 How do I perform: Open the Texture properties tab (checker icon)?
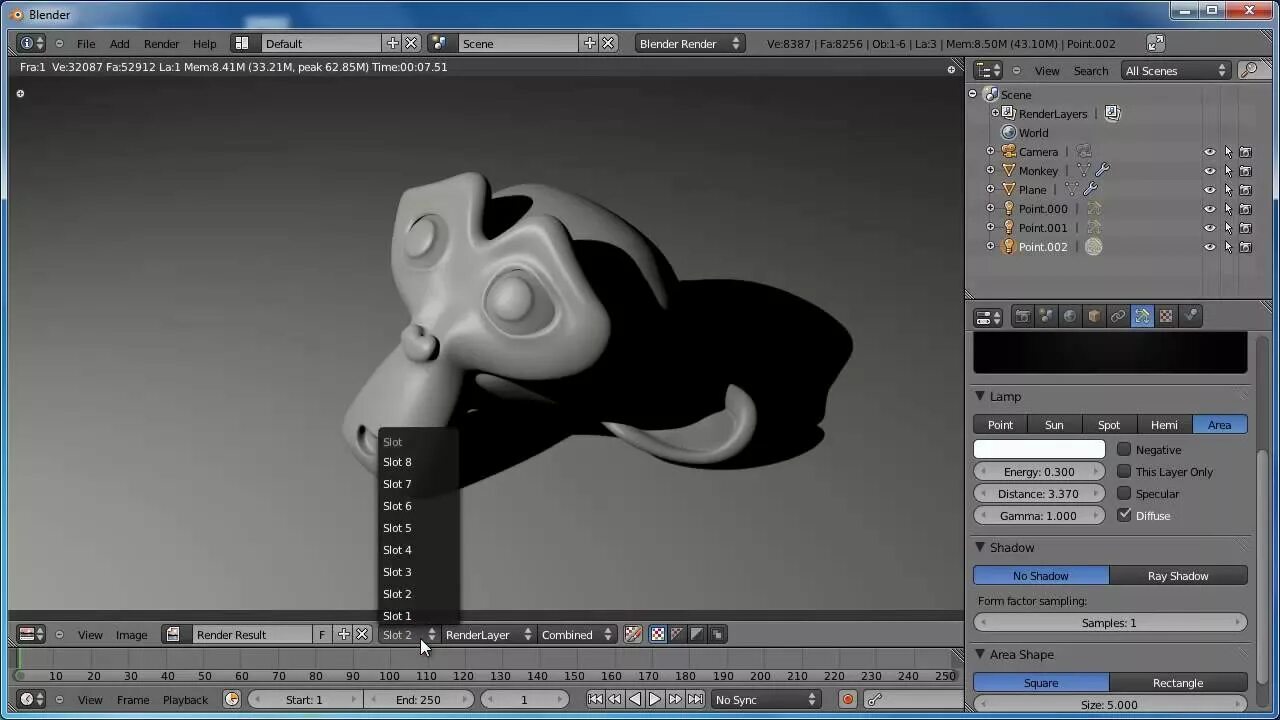[x=1166, y=317]
